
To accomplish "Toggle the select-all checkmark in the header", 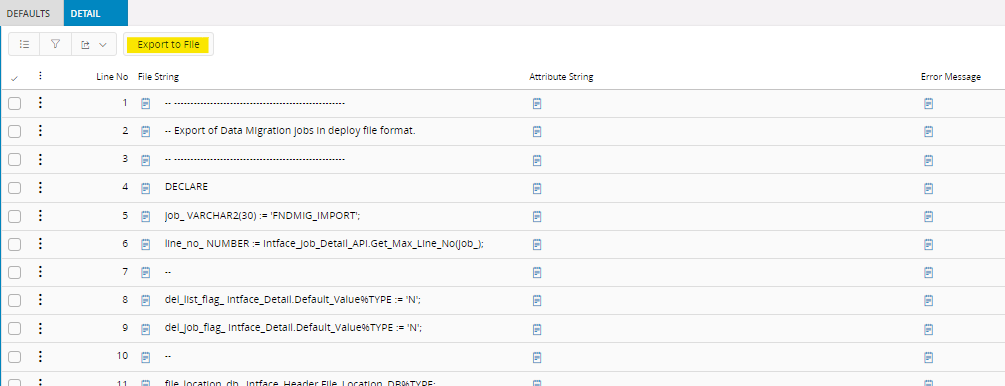I will click(15, 78).
